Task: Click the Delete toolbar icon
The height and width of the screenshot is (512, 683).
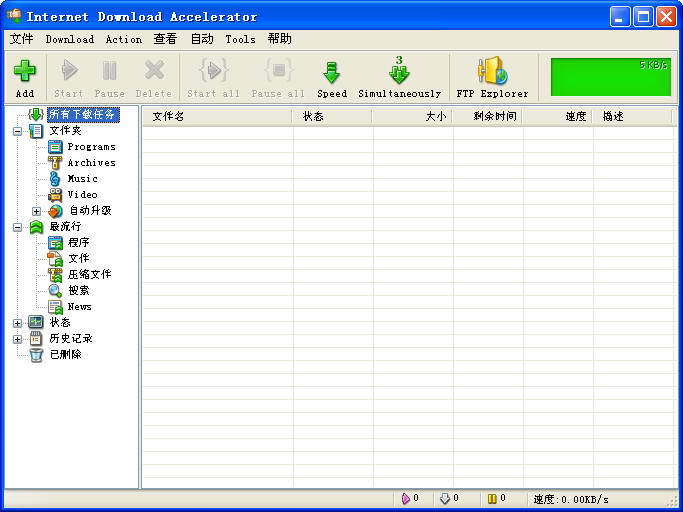Action: click(154, 70)
